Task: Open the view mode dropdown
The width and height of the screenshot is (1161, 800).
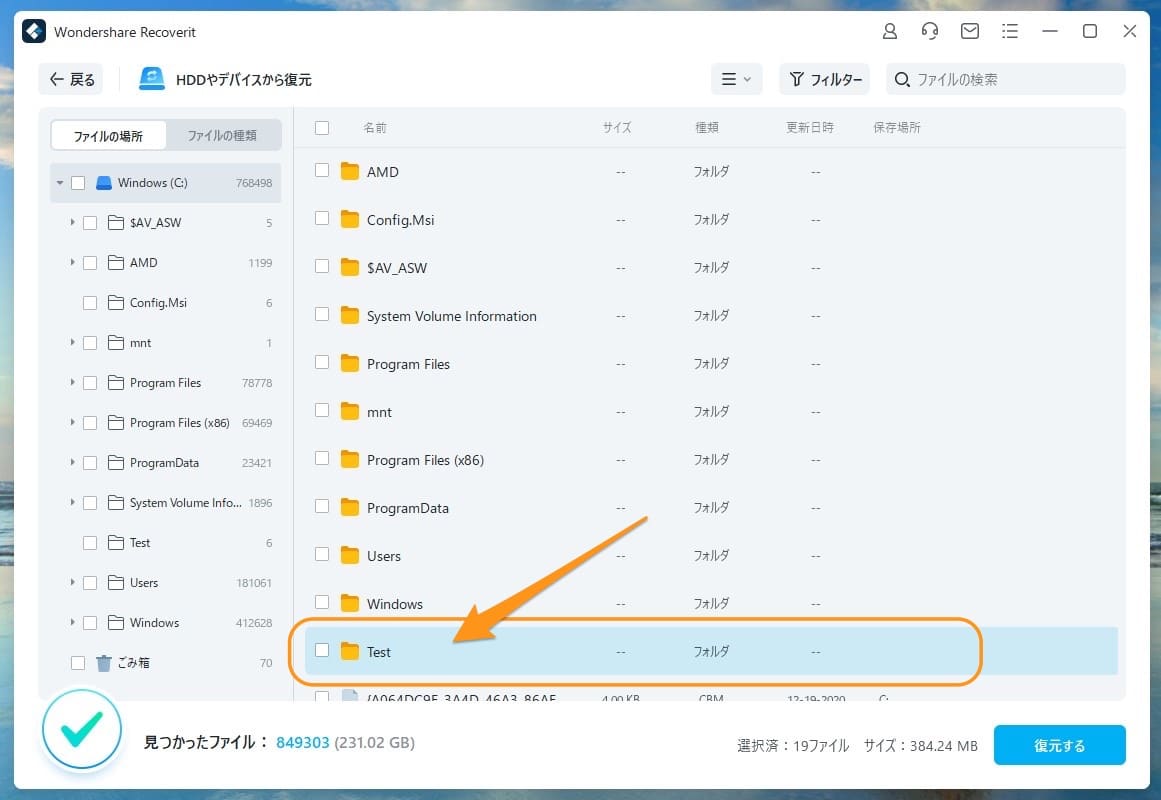Action: 736,79
